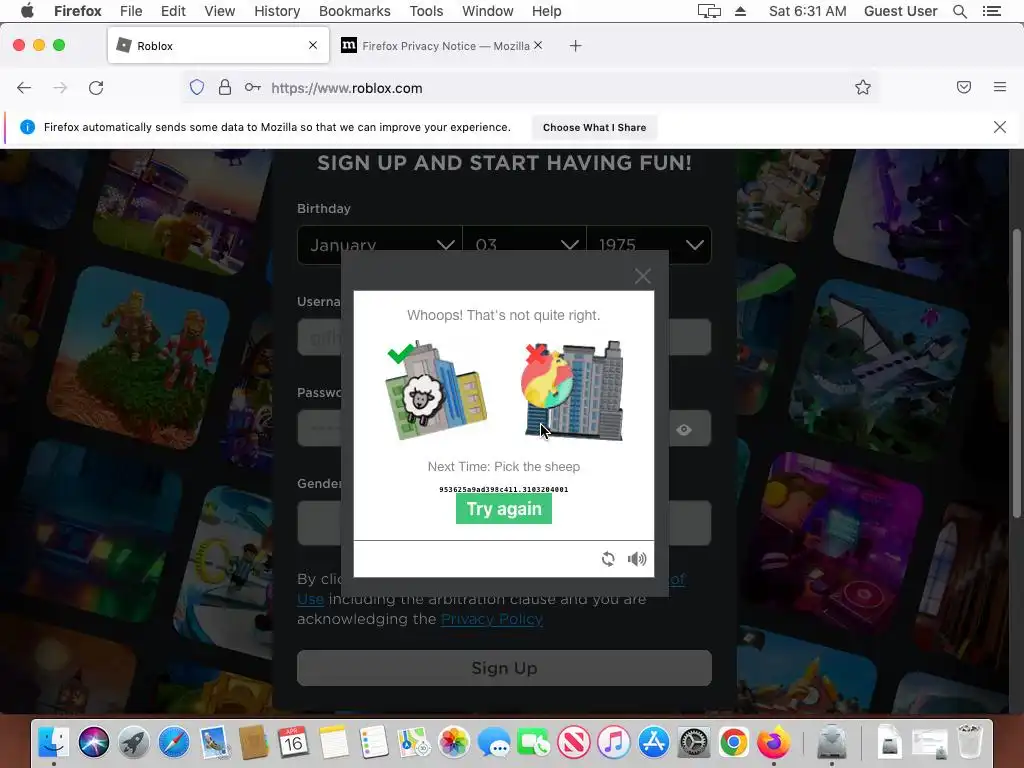1024x768 pixels.
Task: Open the History menu
Action: click(277, 11)
